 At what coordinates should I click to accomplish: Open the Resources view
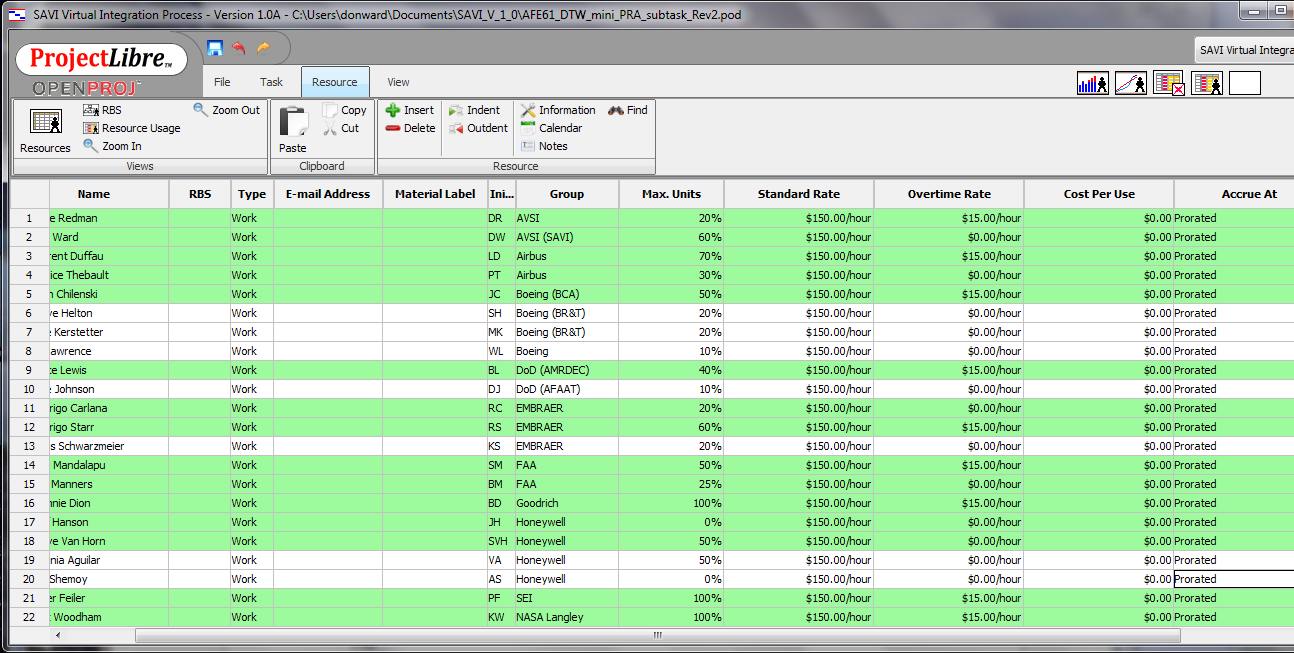[45, 130]
